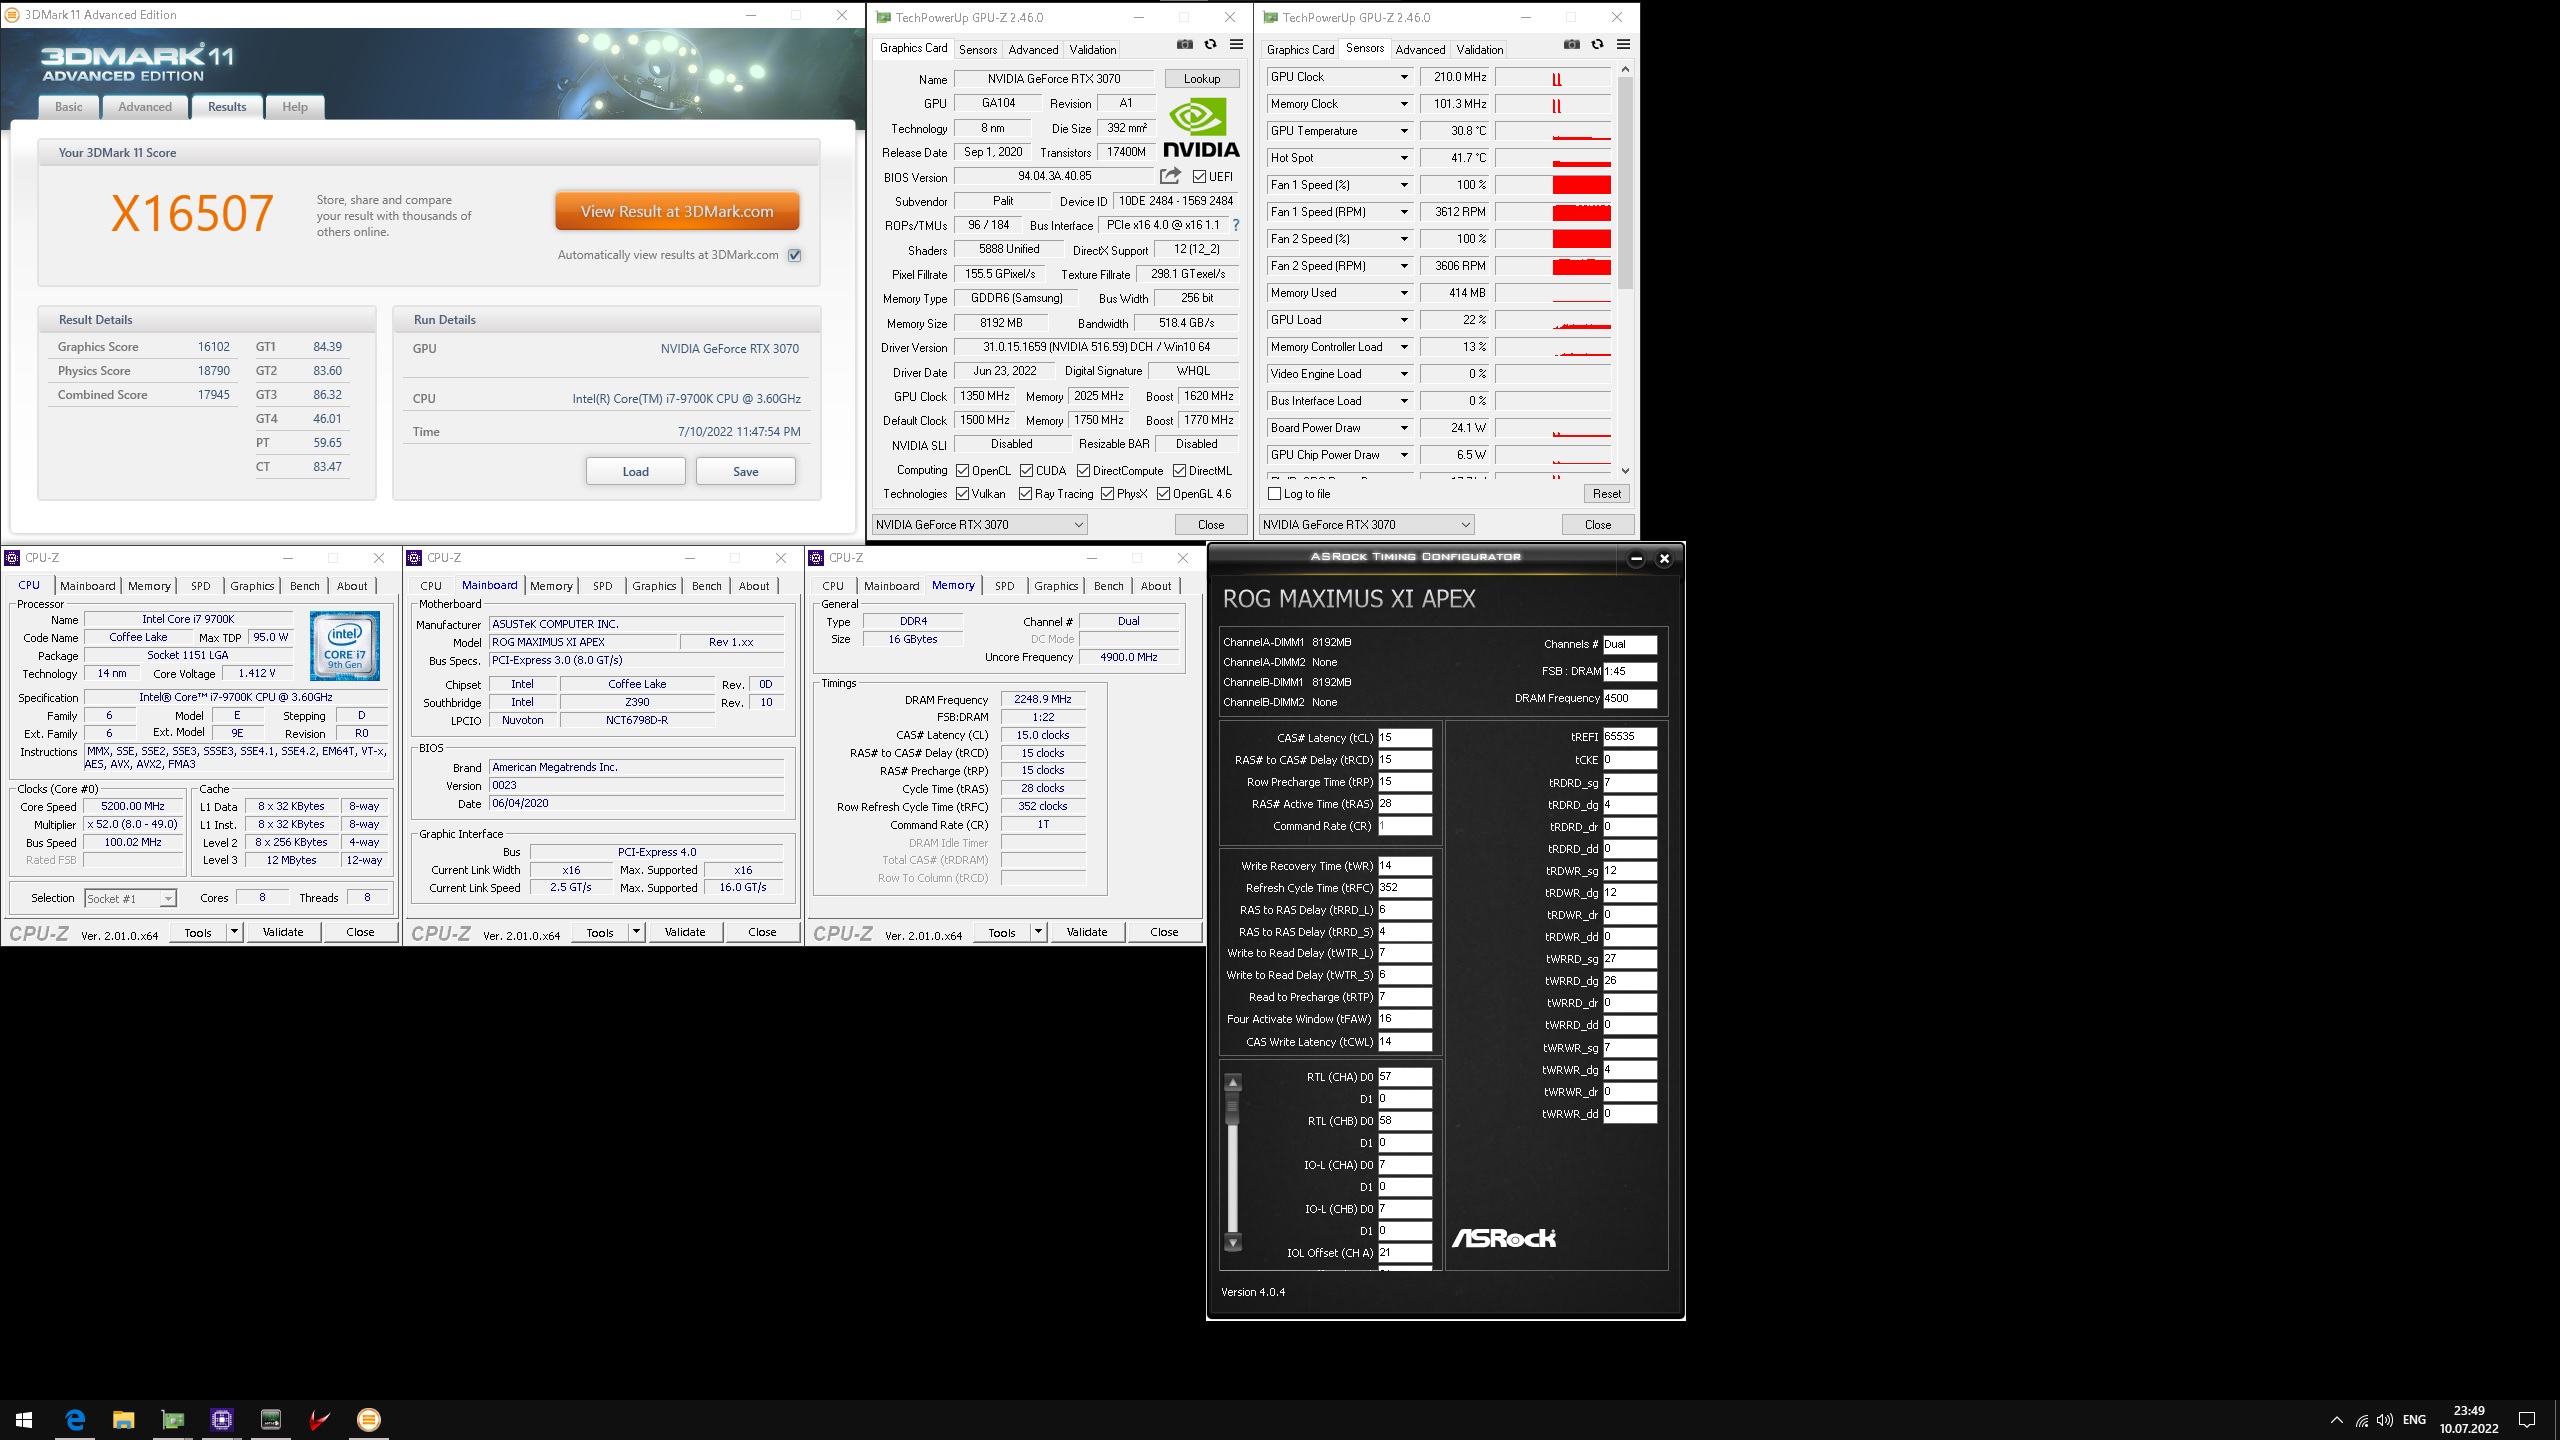Toggle the UEFI checkbox
The image size is (2560, 1440).
[x=1199, y=177]
